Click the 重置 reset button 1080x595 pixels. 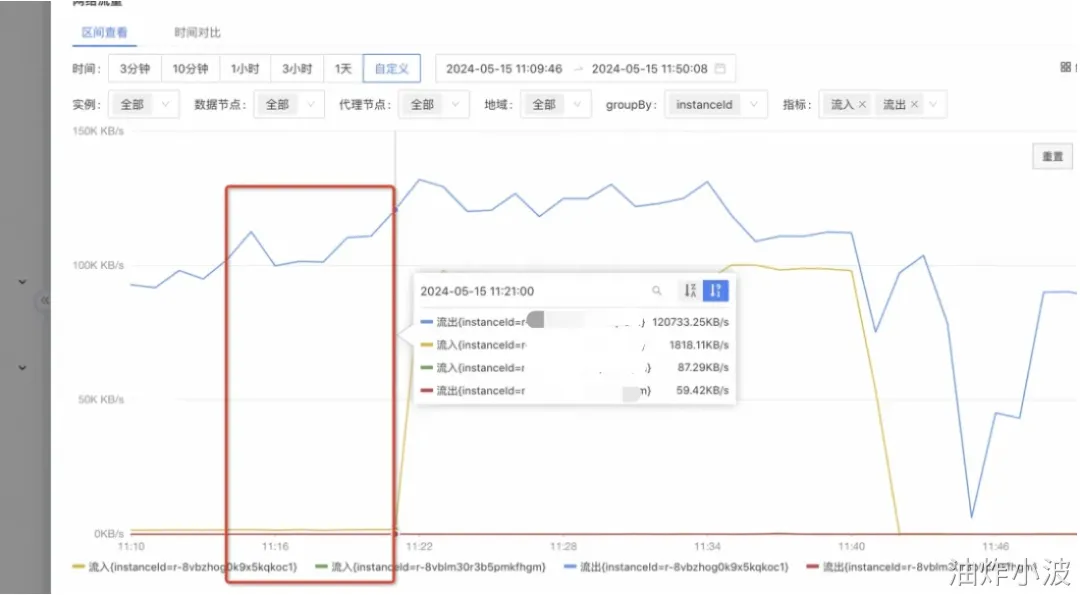tap(1052, 156)
